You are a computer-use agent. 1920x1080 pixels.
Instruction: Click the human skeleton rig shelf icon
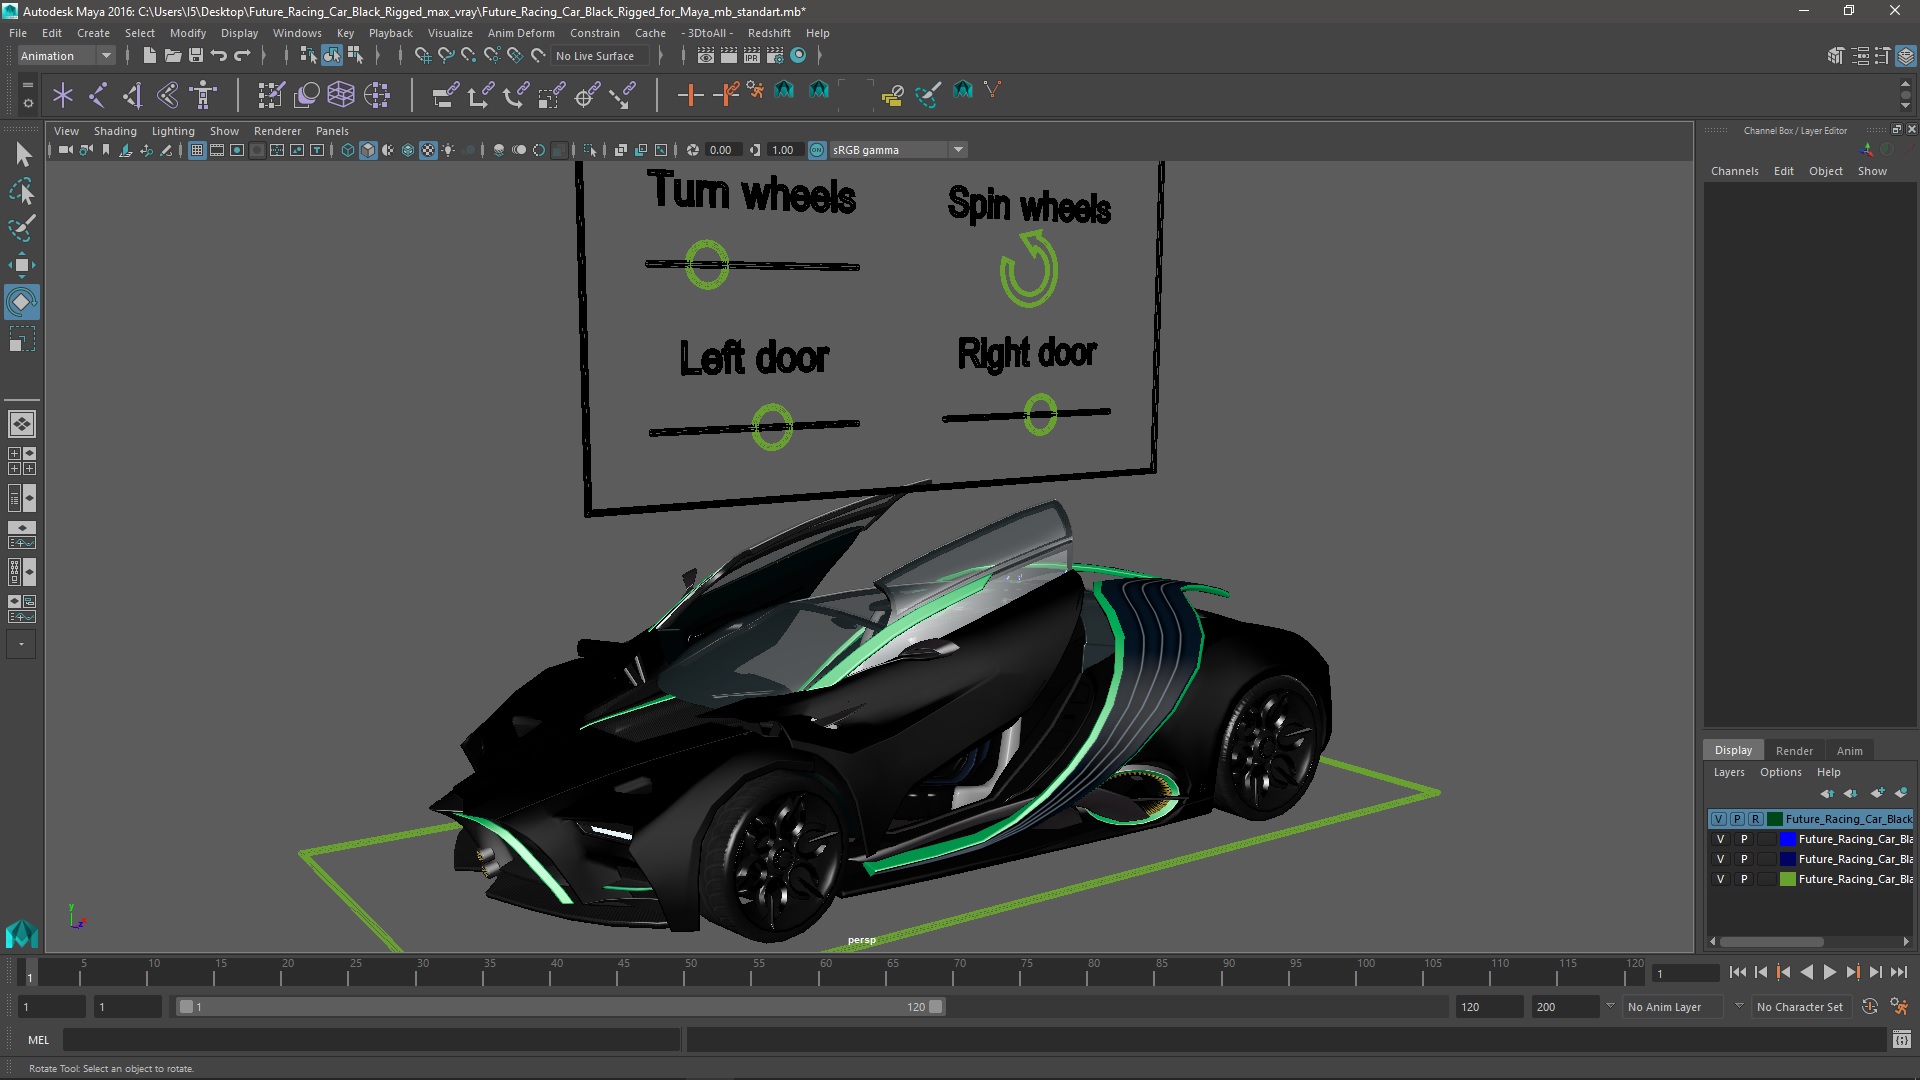[203, 95]
